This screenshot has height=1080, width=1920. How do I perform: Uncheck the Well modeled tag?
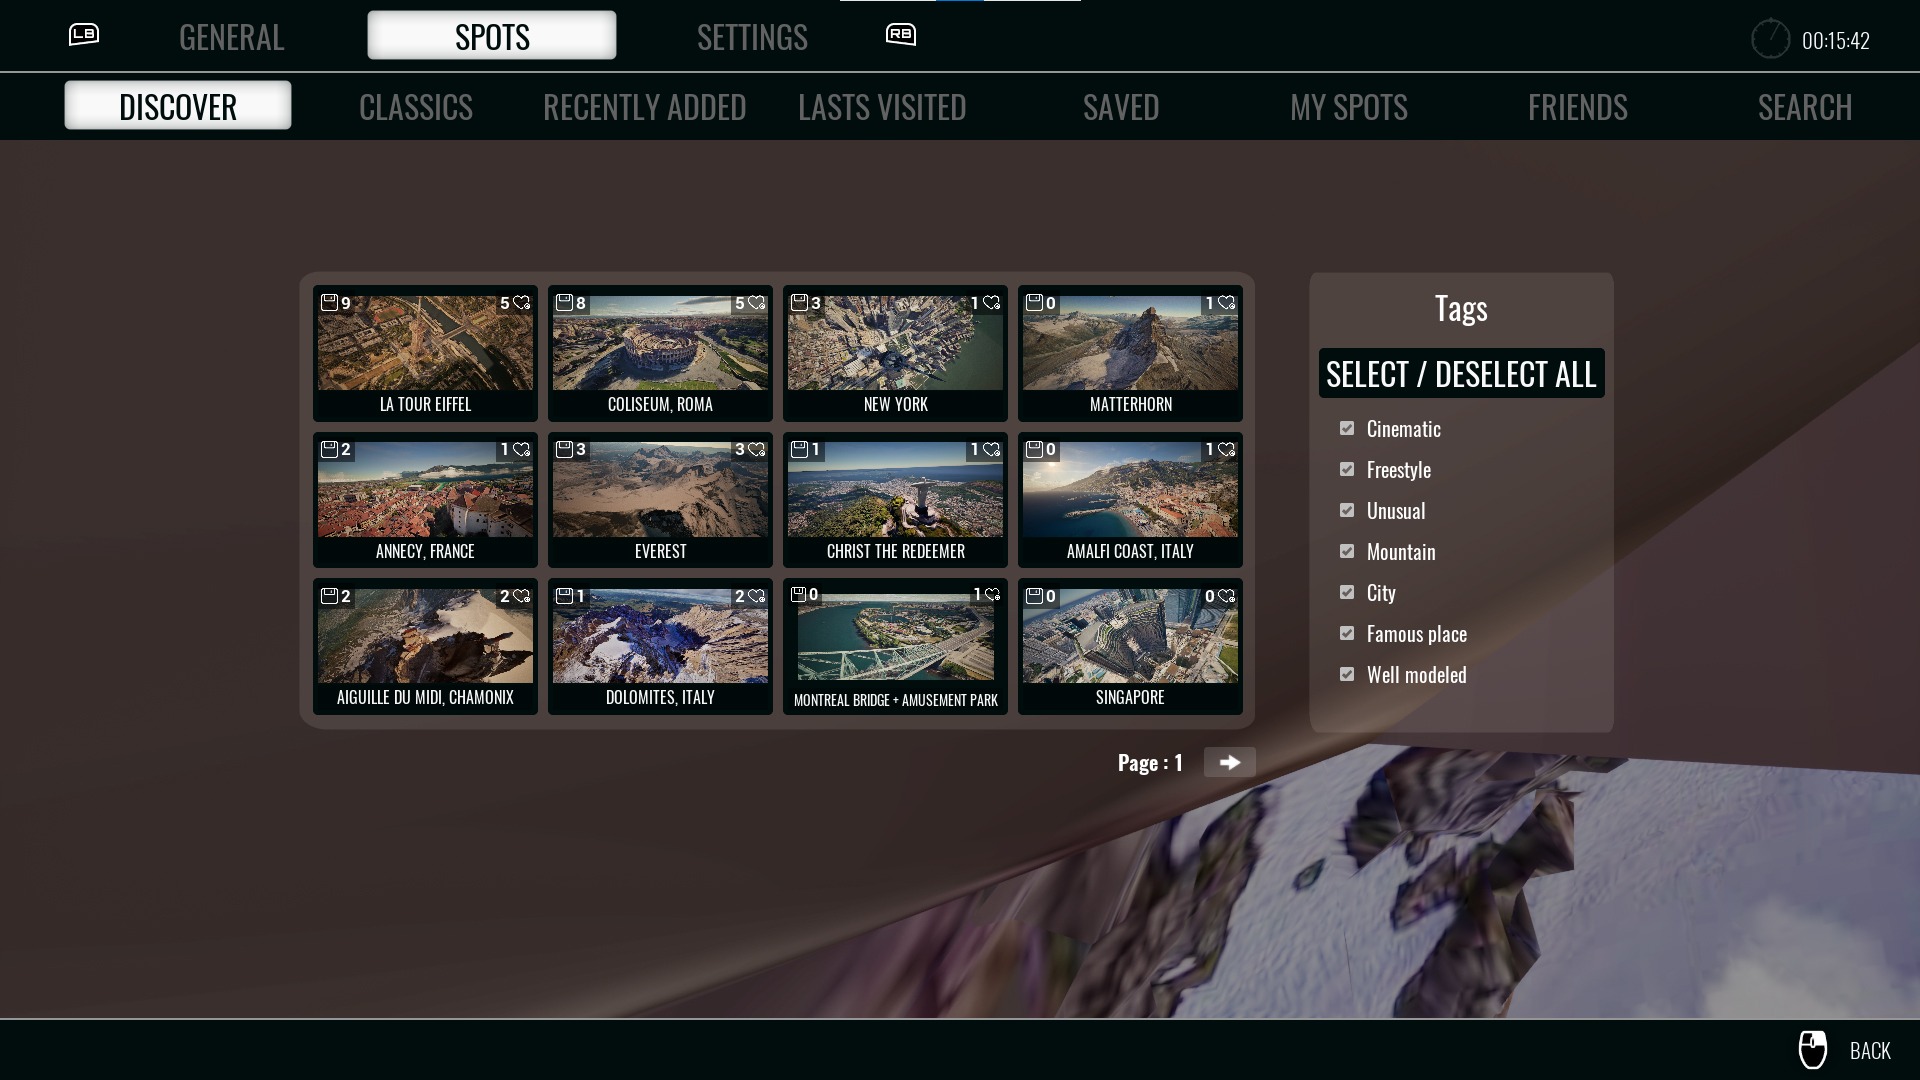[1347, 674]
